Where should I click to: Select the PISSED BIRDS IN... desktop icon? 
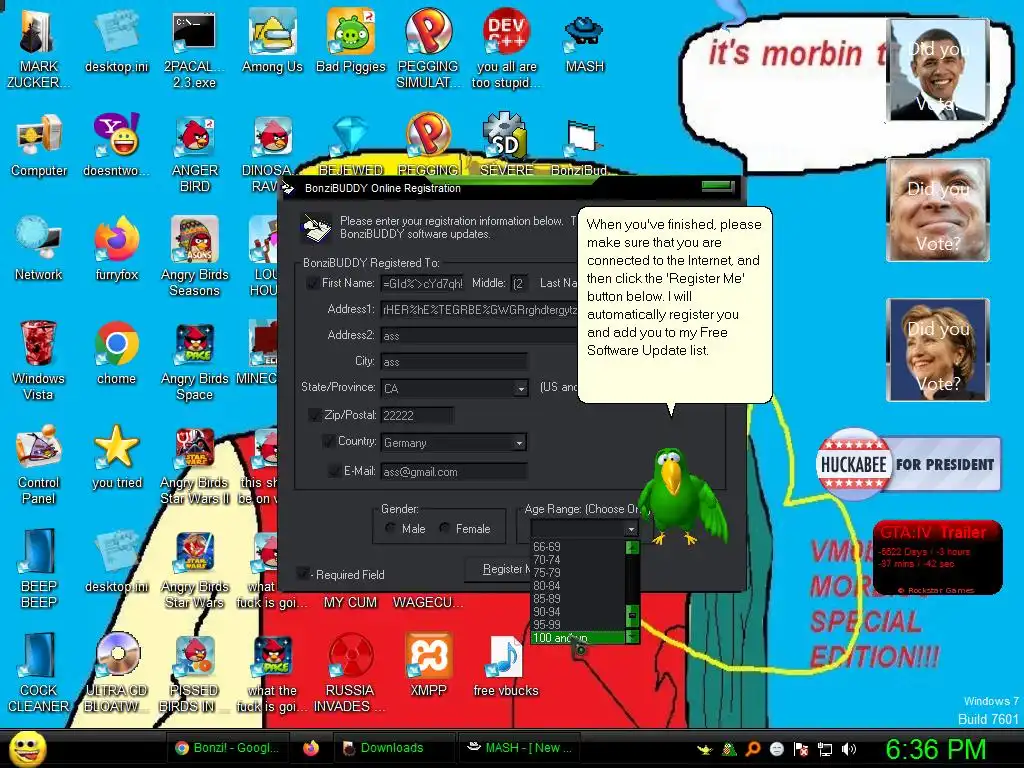[195, 672]
